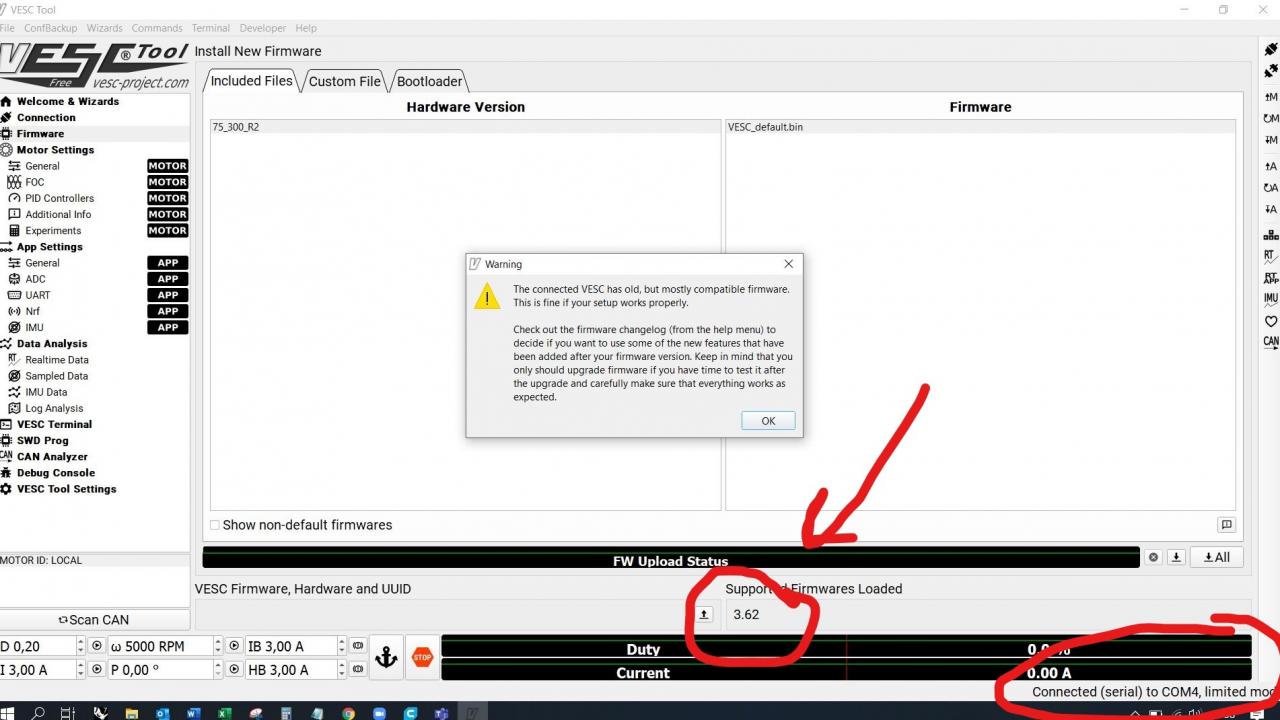Click the play button beside P 0,00 °
This screenshot has height=720, width=1280.
[233, 669]
